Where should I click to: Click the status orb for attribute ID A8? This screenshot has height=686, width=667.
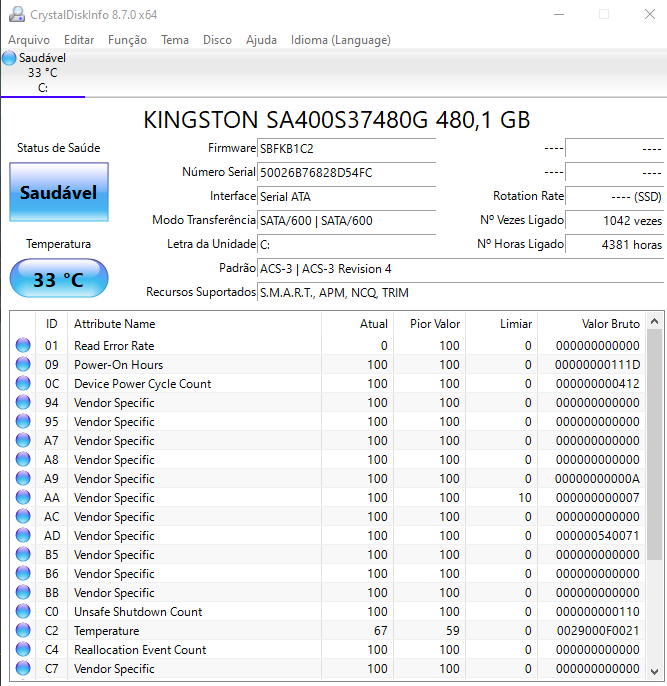coord(23,459)
